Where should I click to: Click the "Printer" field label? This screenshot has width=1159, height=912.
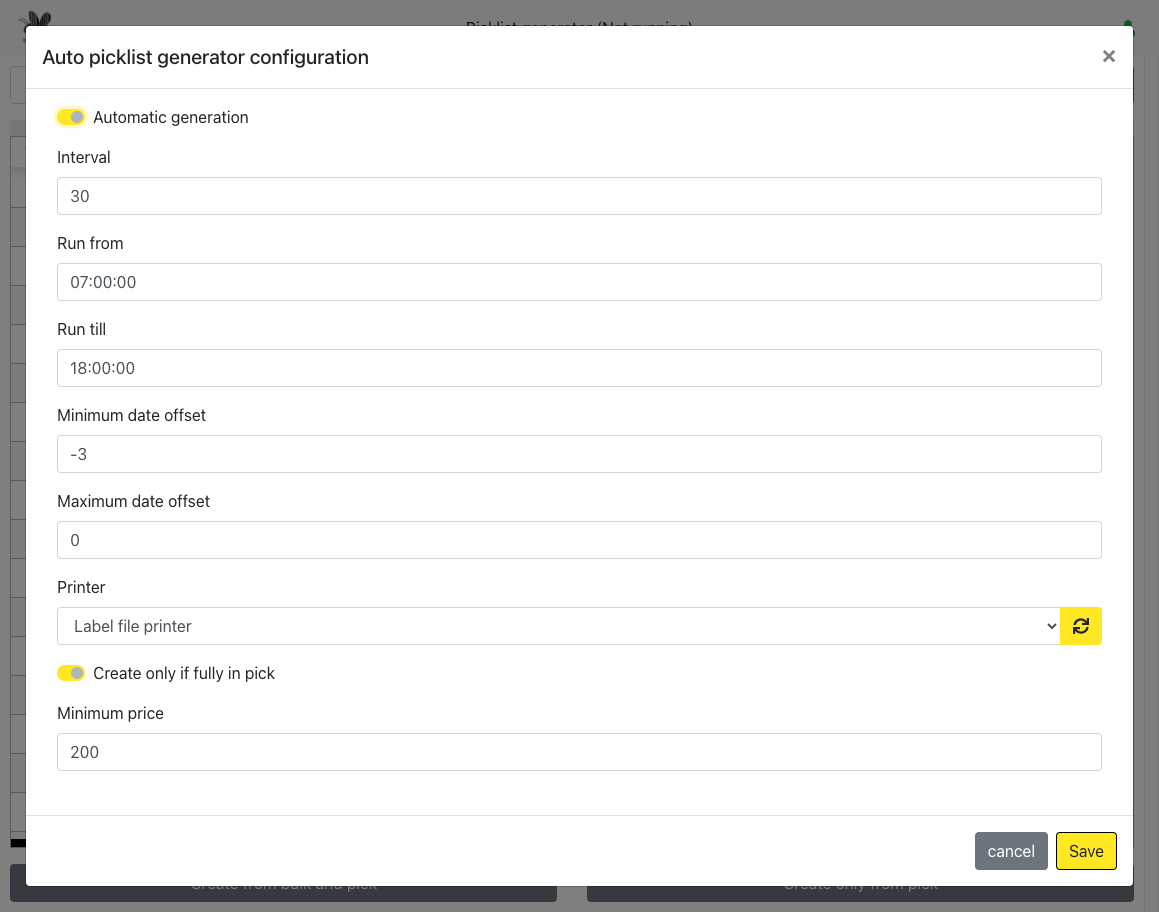coord(81,587)
